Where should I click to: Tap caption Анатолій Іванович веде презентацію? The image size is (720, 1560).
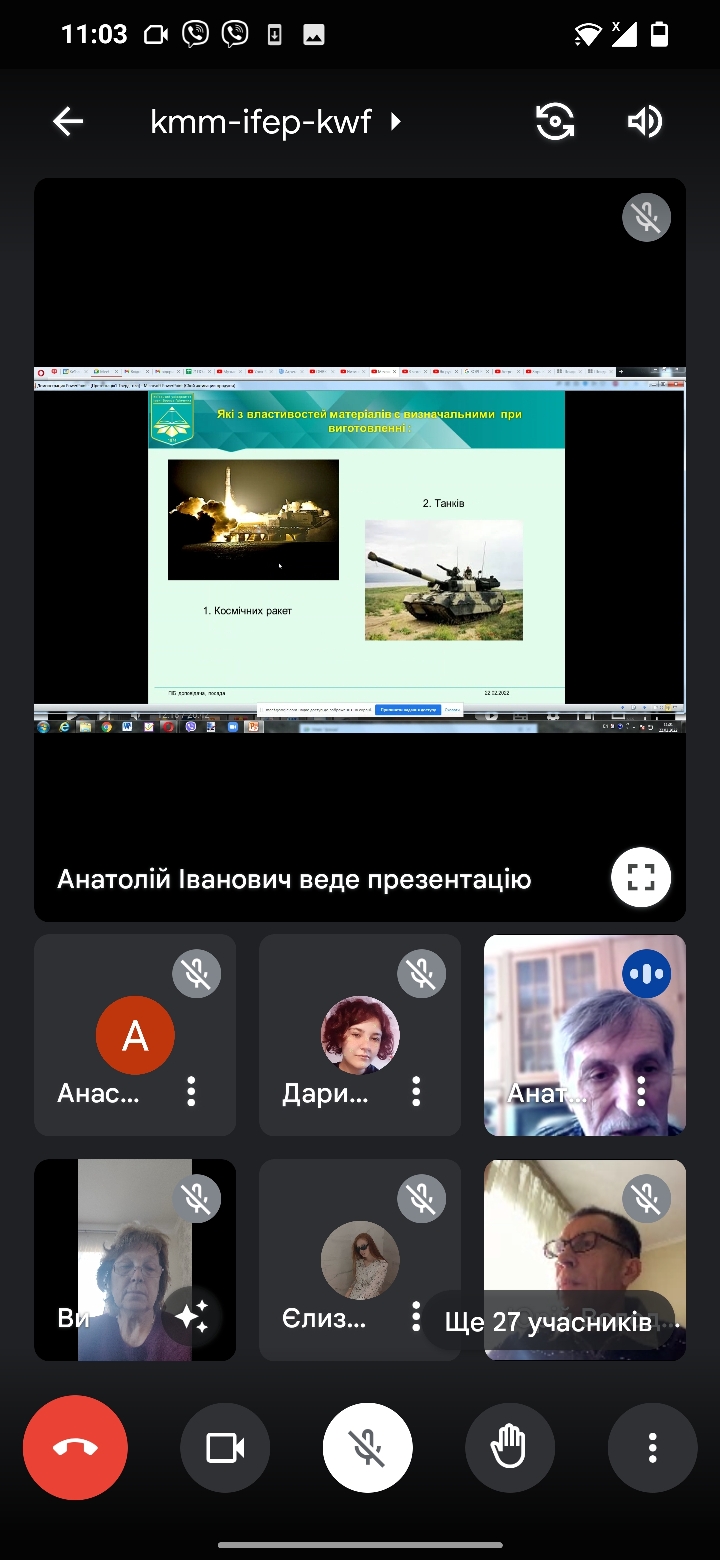click(294, 880)
